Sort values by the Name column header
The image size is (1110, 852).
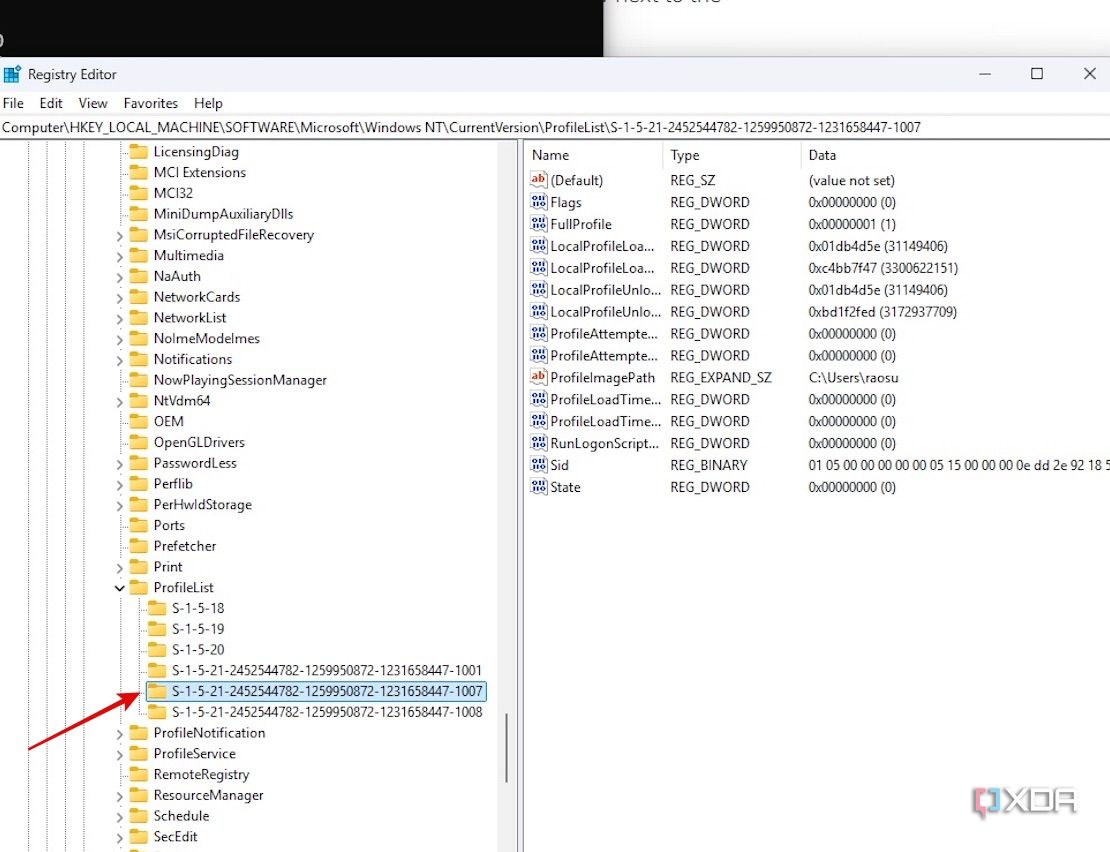(x=592, y=155)
